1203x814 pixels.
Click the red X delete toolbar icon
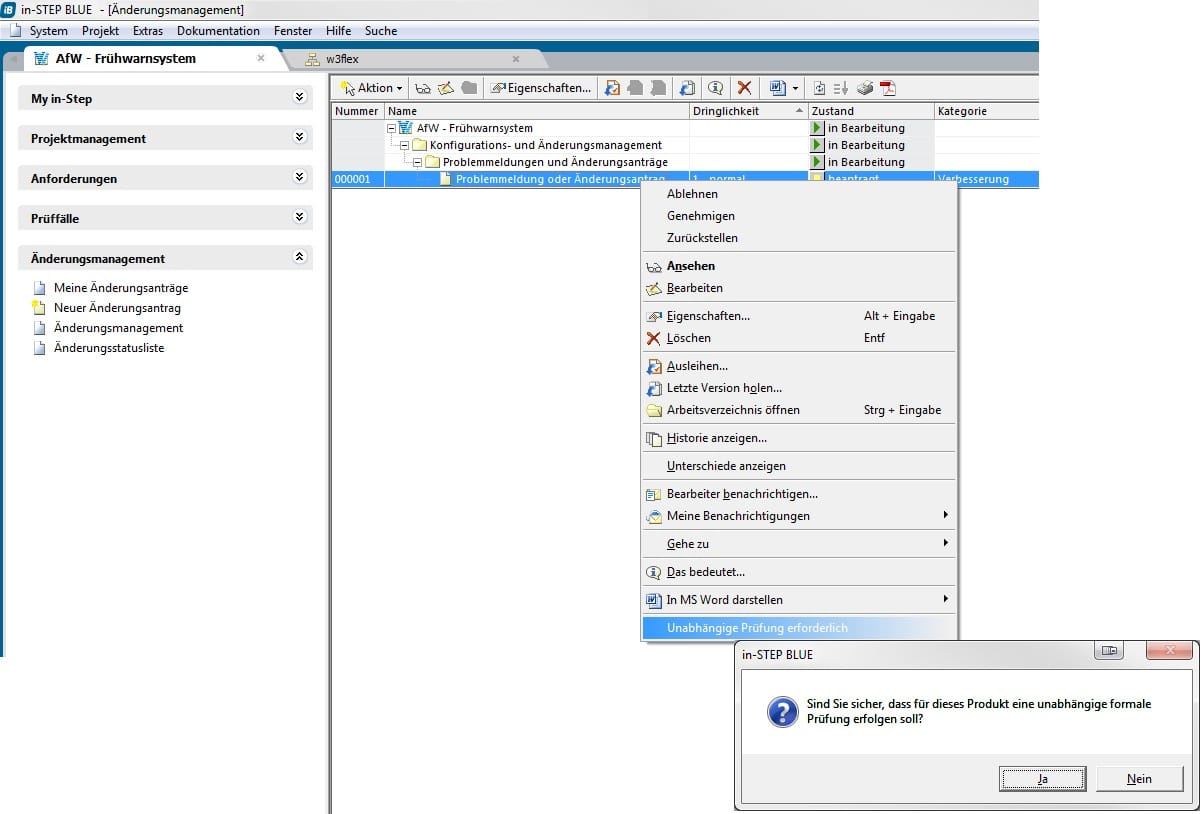(x=744, y=88)
